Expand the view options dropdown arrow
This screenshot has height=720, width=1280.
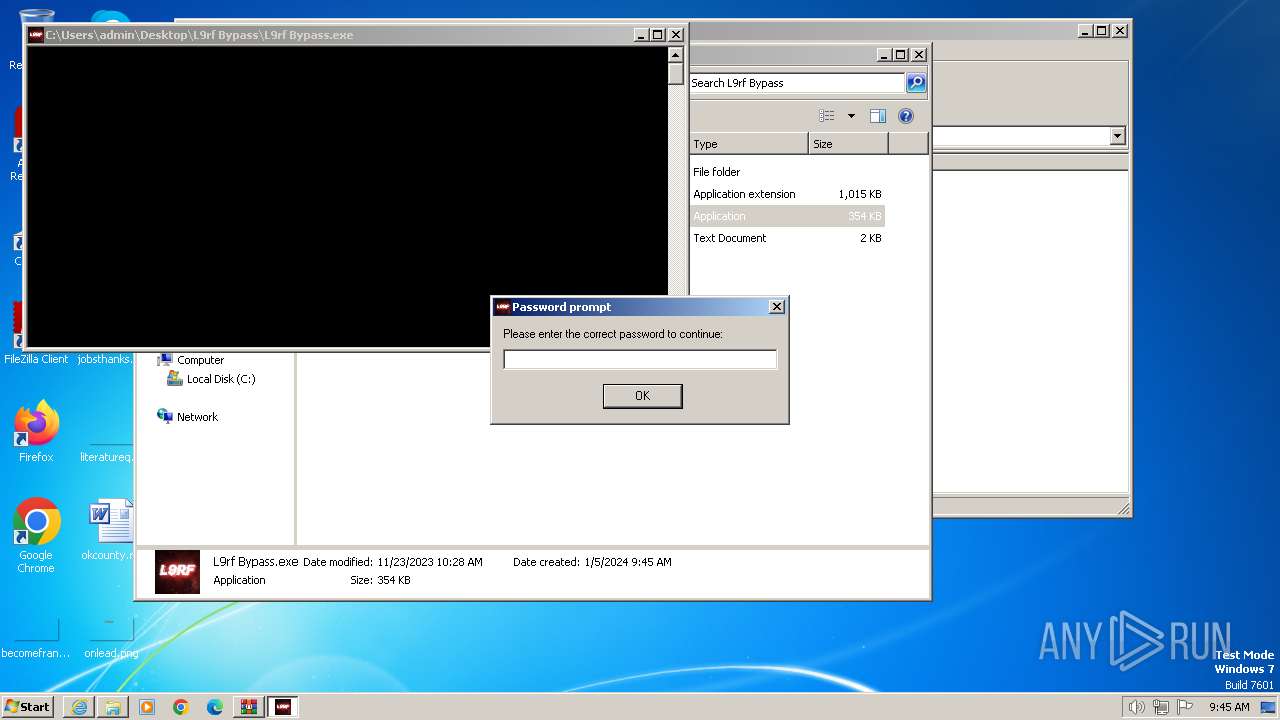[x=851, y=116]
